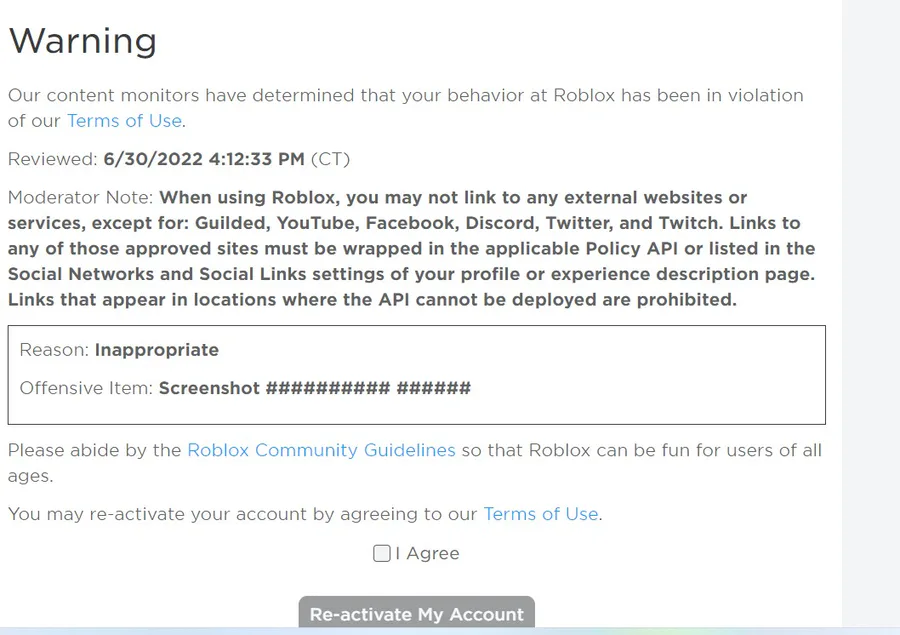Open Terms of Use link in first paragraph

click(124, 121)
